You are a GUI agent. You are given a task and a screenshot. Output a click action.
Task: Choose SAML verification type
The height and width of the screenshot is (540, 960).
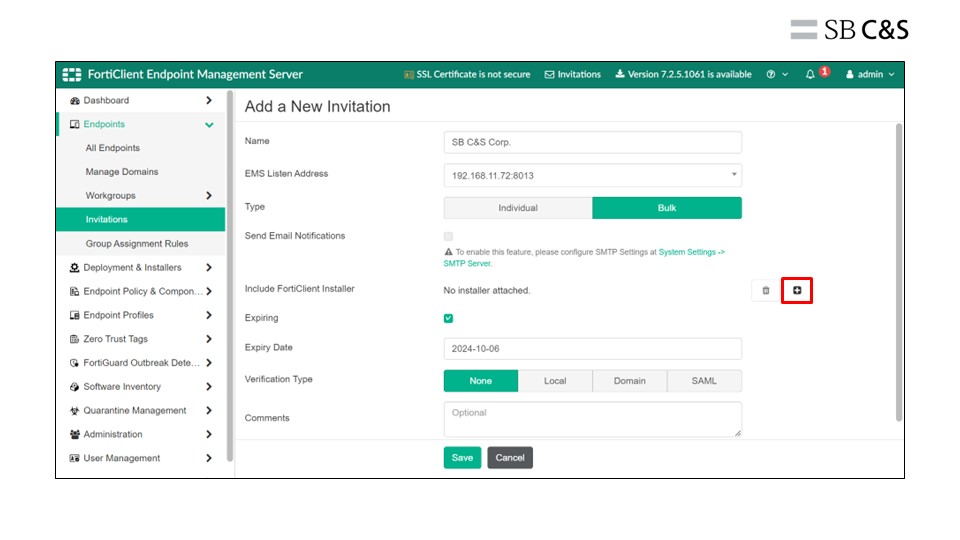[x=704, y=381]
